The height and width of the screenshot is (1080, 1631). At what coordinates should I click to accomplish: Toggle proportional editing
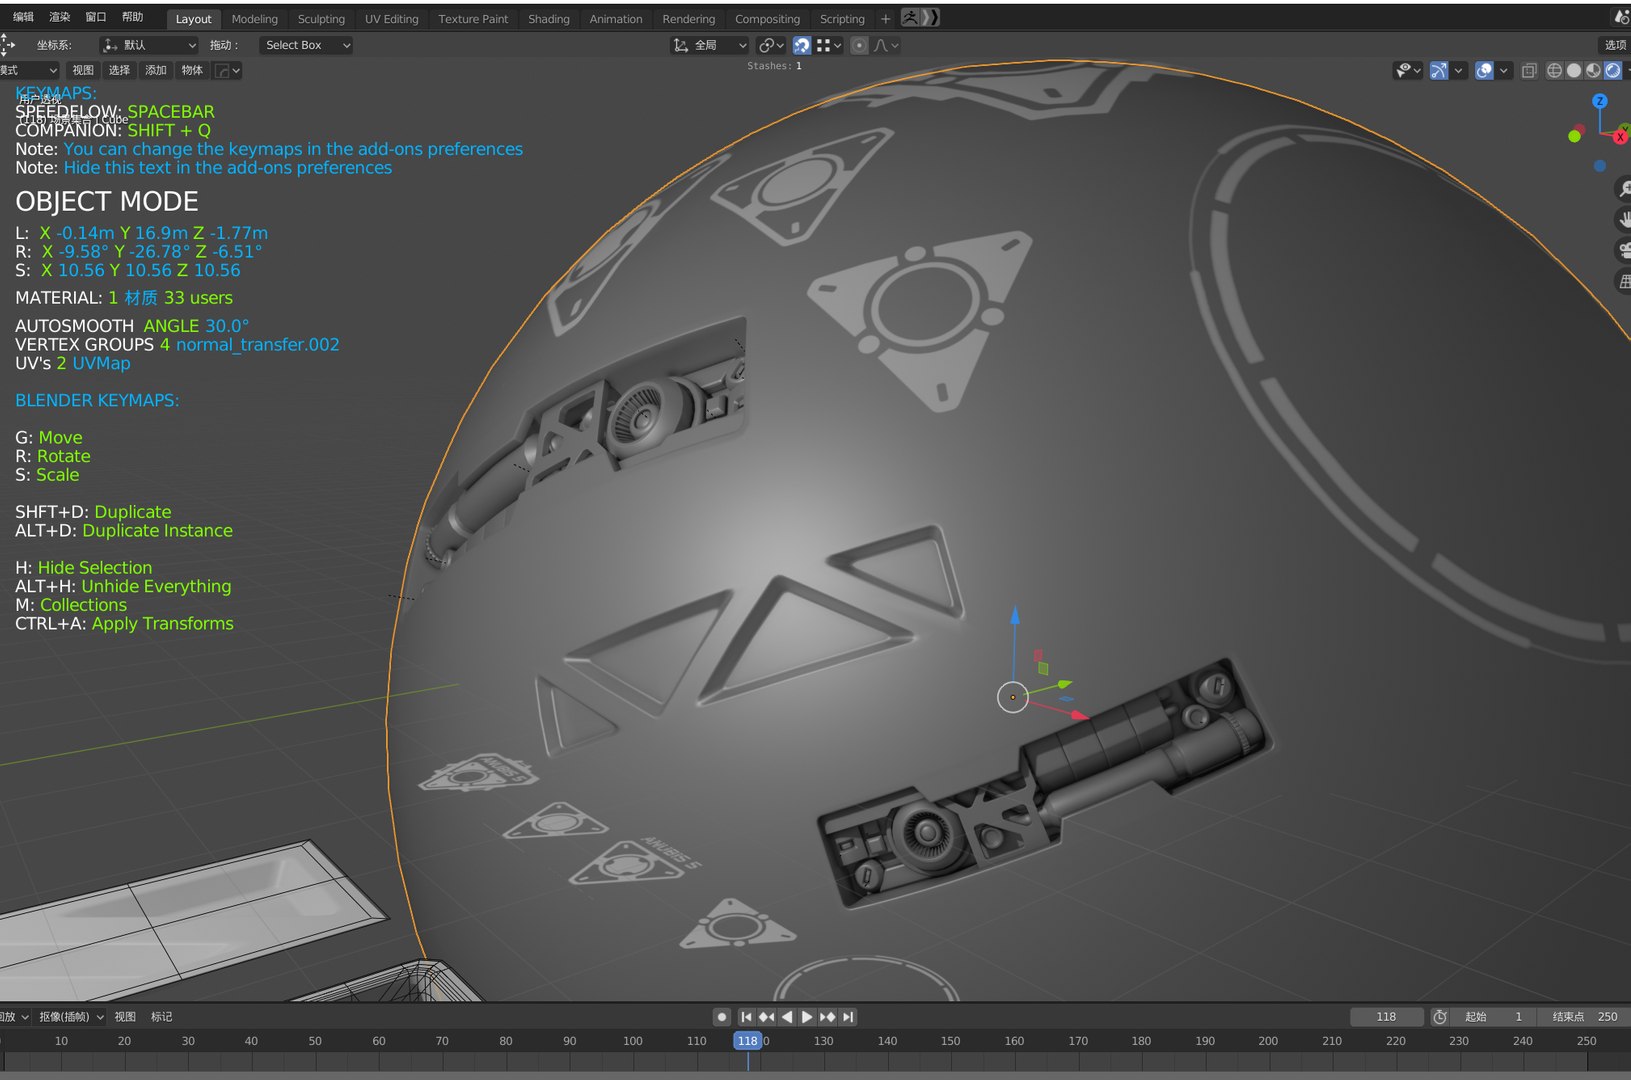pyautogui.click(x=859, y=45)
